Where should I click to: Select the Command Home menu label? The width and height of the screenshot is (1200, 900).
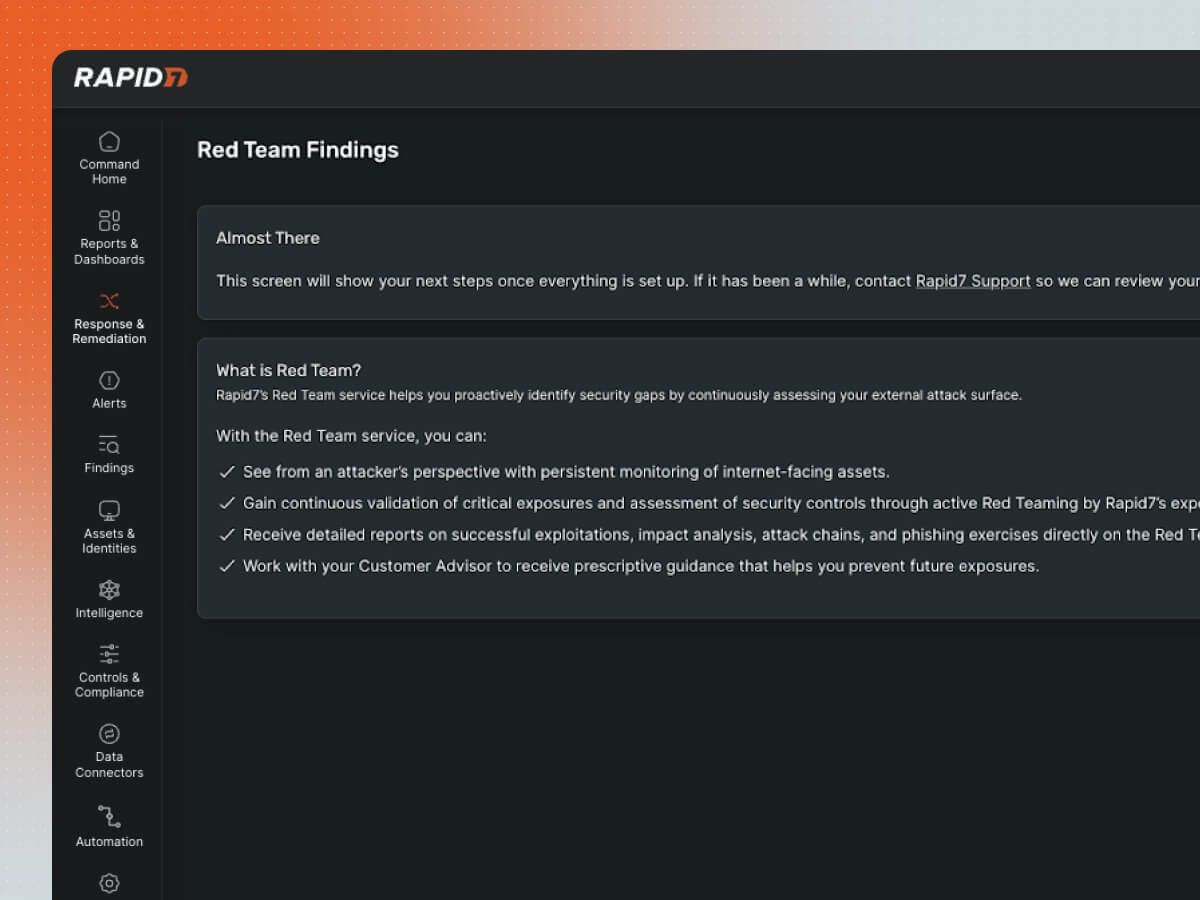pos(109,172)
